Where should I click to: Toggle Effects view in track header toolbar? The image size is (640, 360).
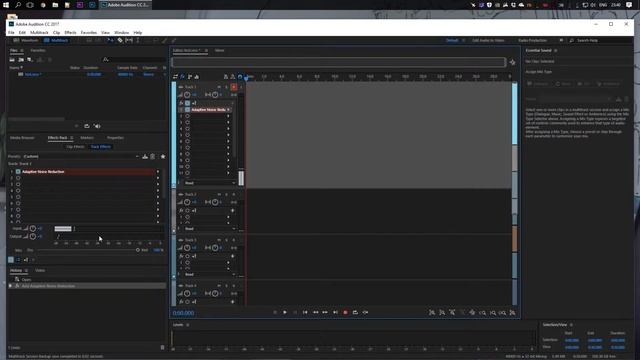tap(182, 77)
